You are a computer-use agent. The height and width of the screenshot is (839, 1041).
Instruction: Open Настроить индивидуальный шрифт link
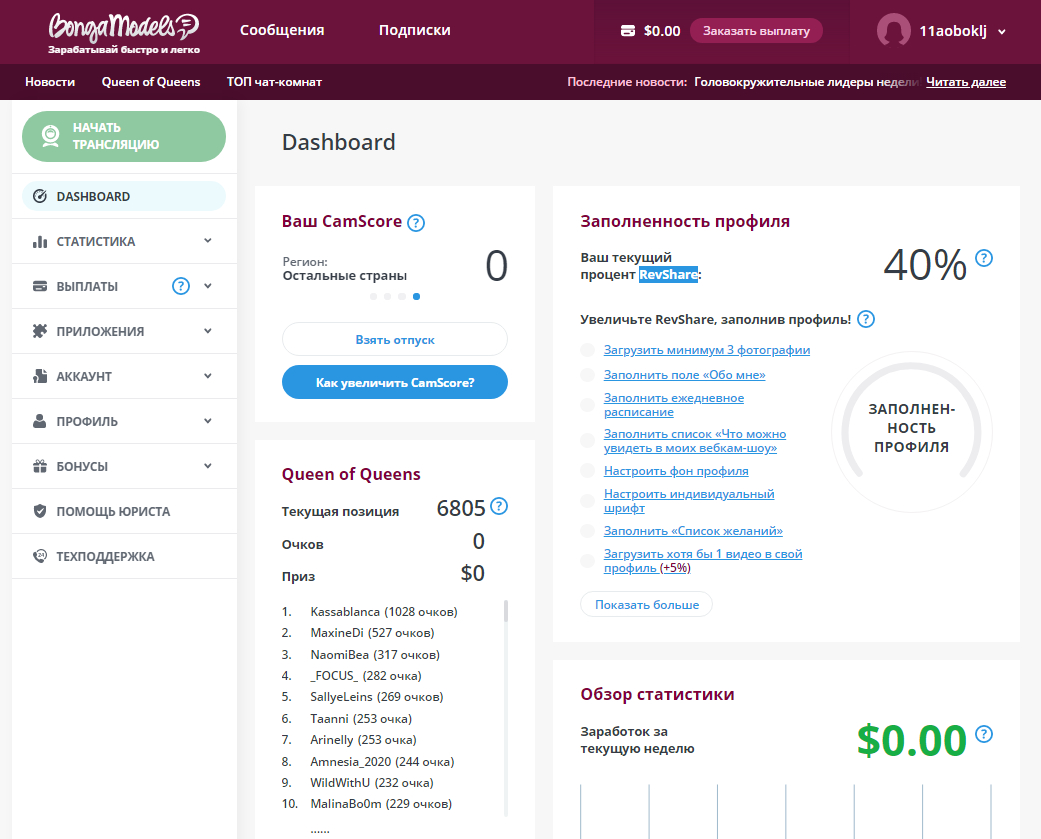click(x=689, y=501)
